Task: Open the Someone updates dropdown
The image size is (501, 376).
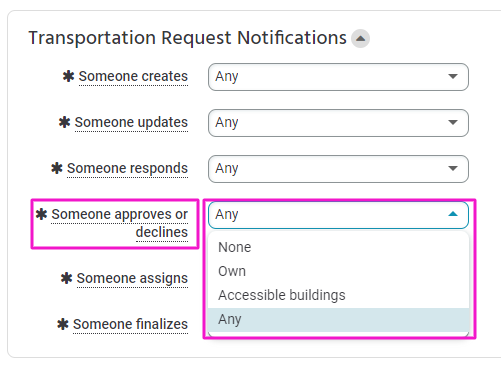Action: (338, 123)
